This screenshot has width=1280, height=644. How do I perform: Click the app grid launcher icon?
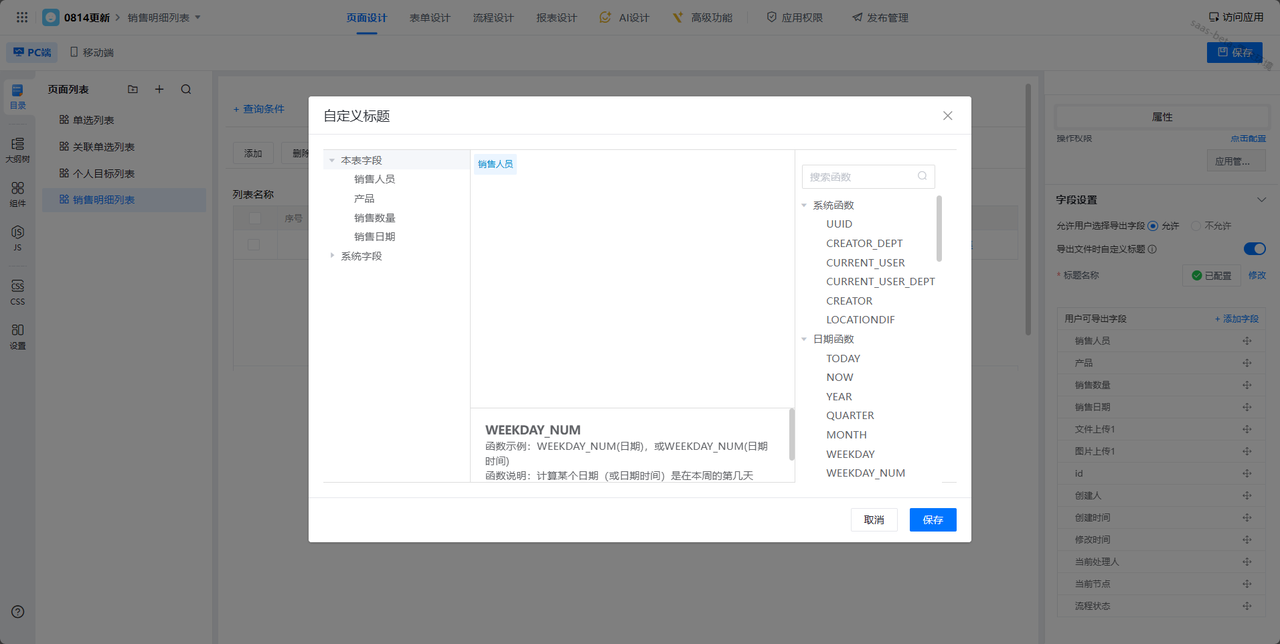click(x=22, y=17)
